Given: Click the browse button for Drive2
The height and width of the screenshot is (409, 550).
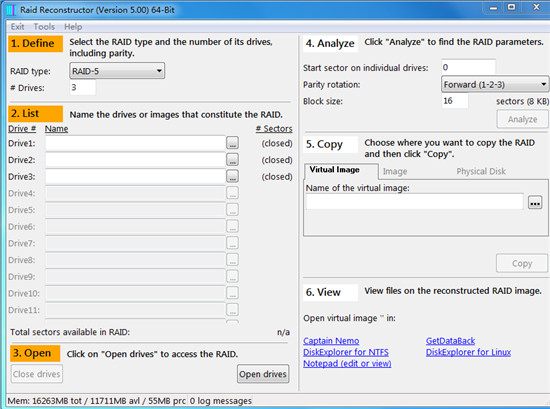Looking at the screenshot, I should tap(232, 160).
